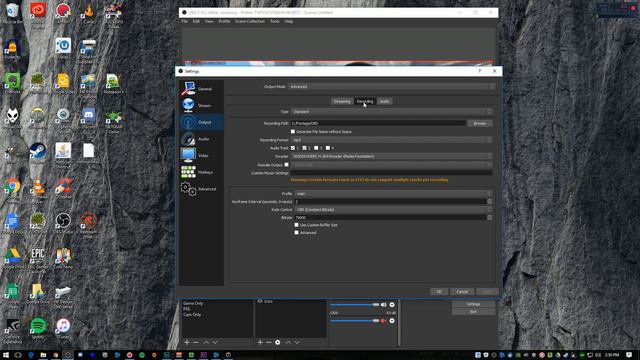Viewport: 640px width, 360px height.
Task: Open source properties gear icon
Action: pos(278,342)
